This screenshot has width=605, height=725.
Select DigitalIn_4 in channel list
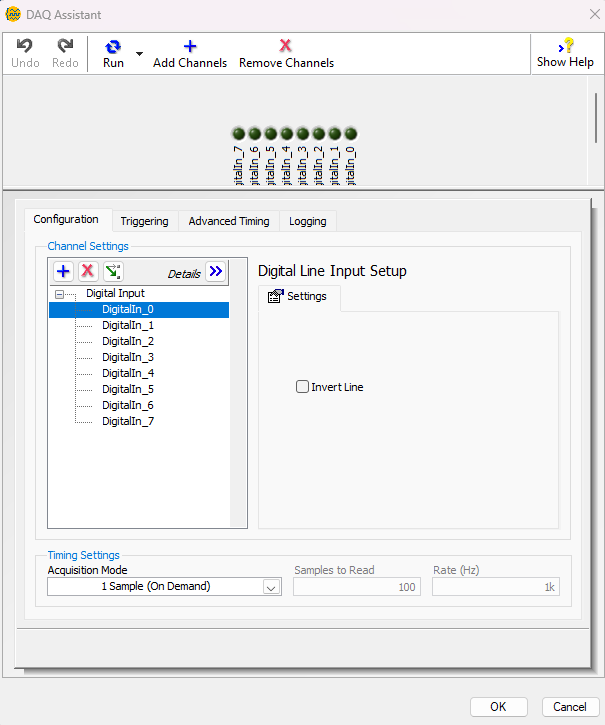(x=128, y=373)
